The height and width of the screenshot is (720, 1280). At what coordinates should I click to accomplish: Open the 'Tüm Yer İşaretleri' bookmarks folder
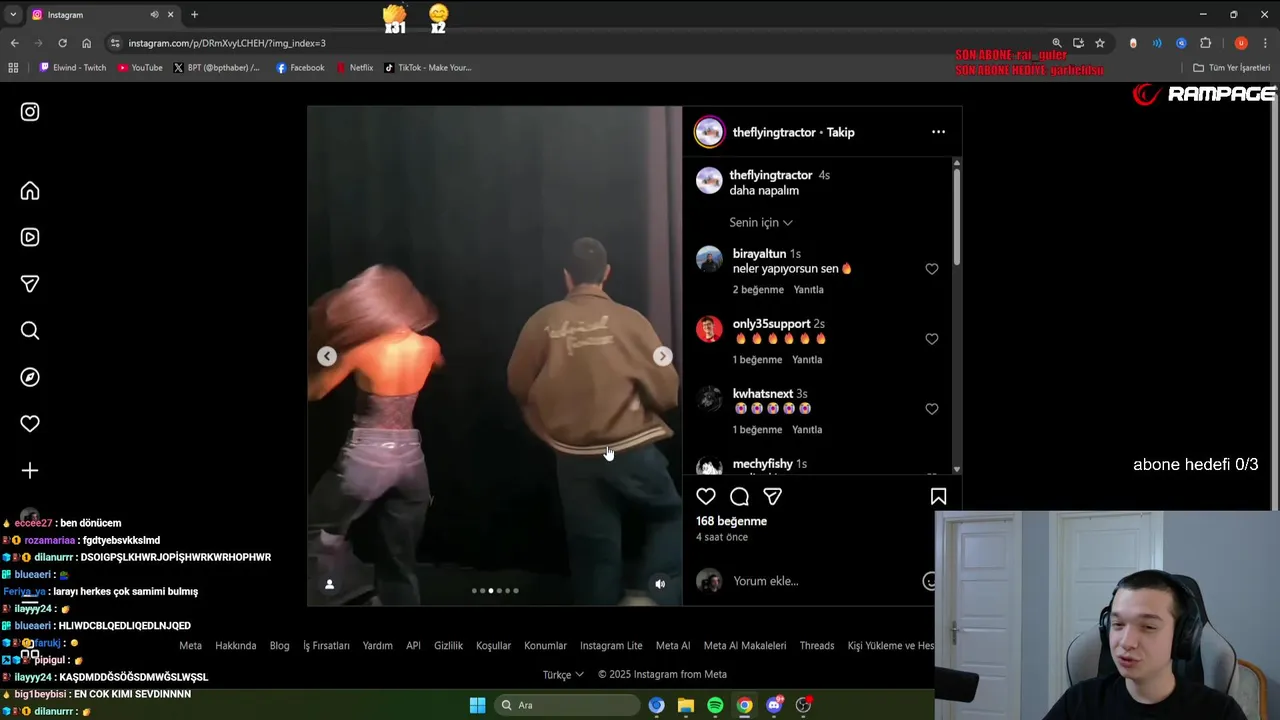tap(1231, 68)
